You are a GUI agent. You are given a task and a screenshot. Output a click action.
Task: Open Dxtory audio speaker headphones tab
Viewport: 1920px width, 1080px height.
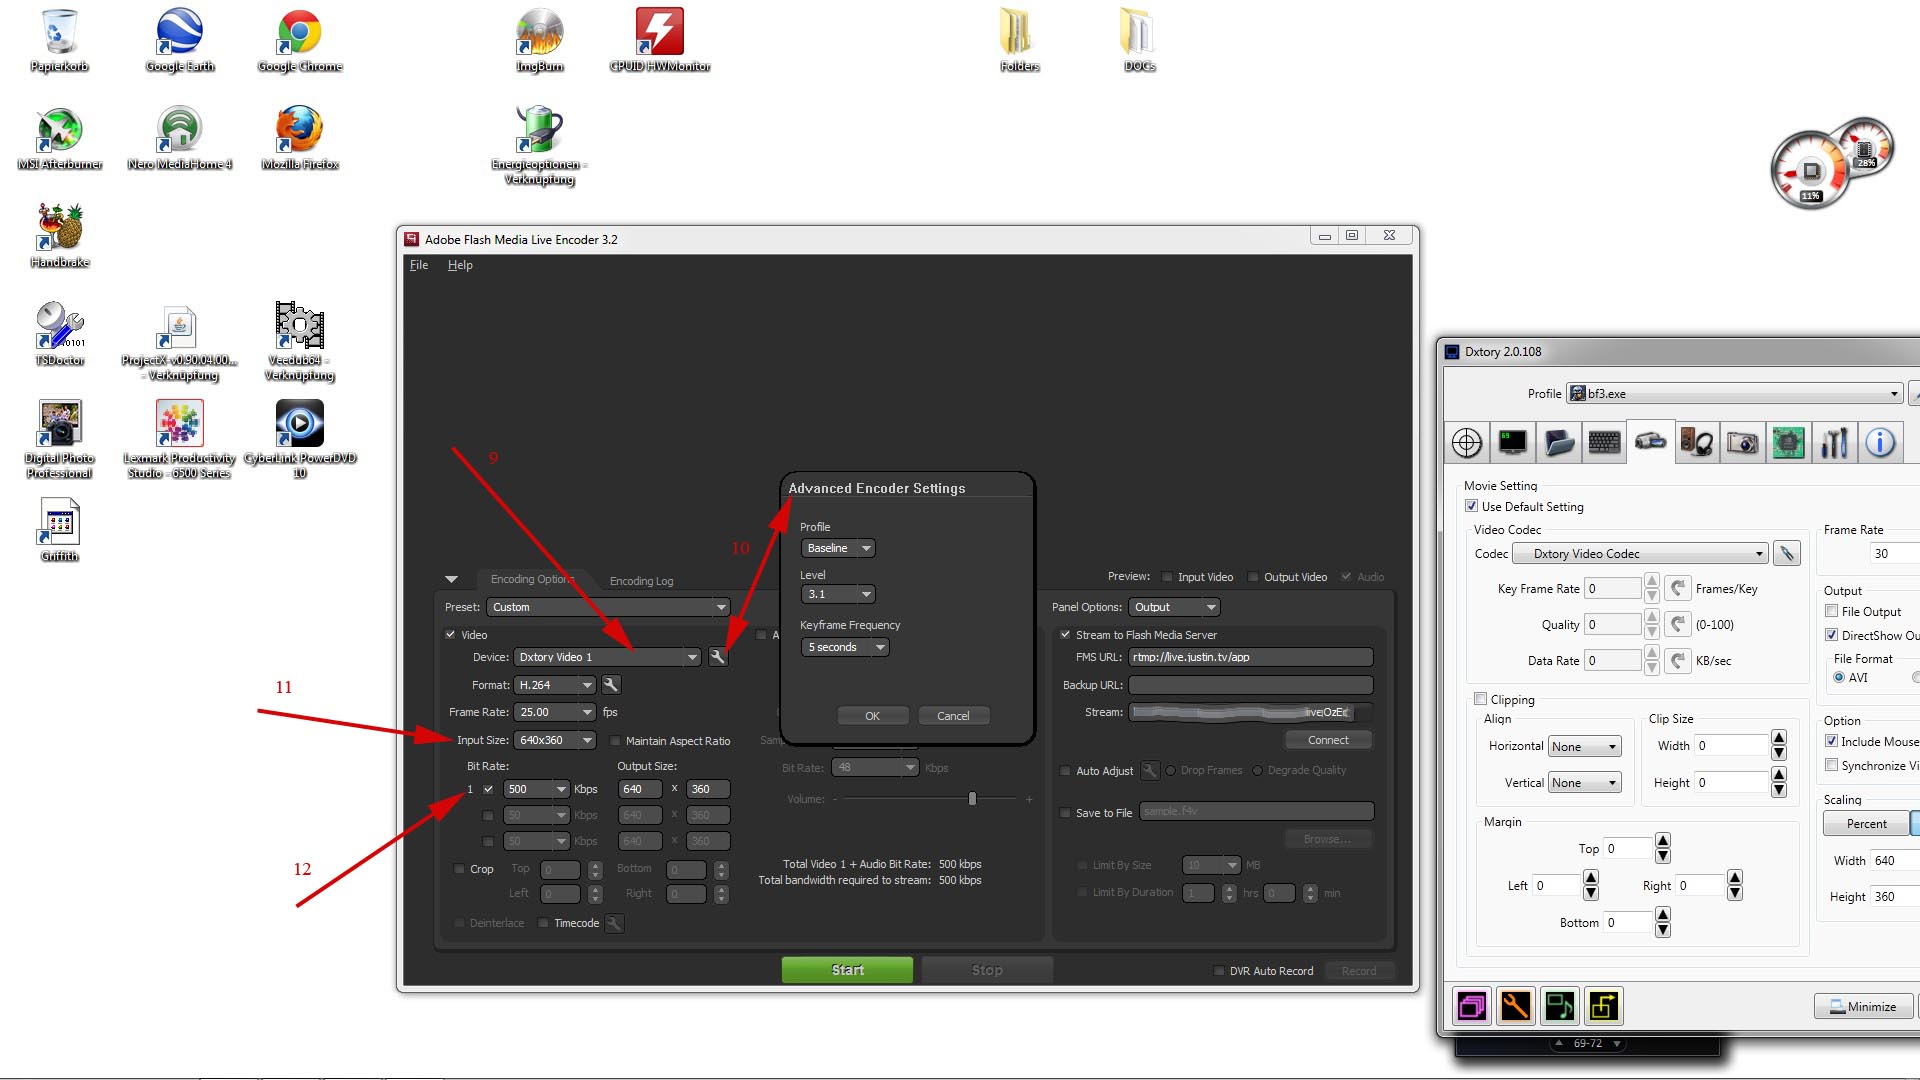point(1696,442)
